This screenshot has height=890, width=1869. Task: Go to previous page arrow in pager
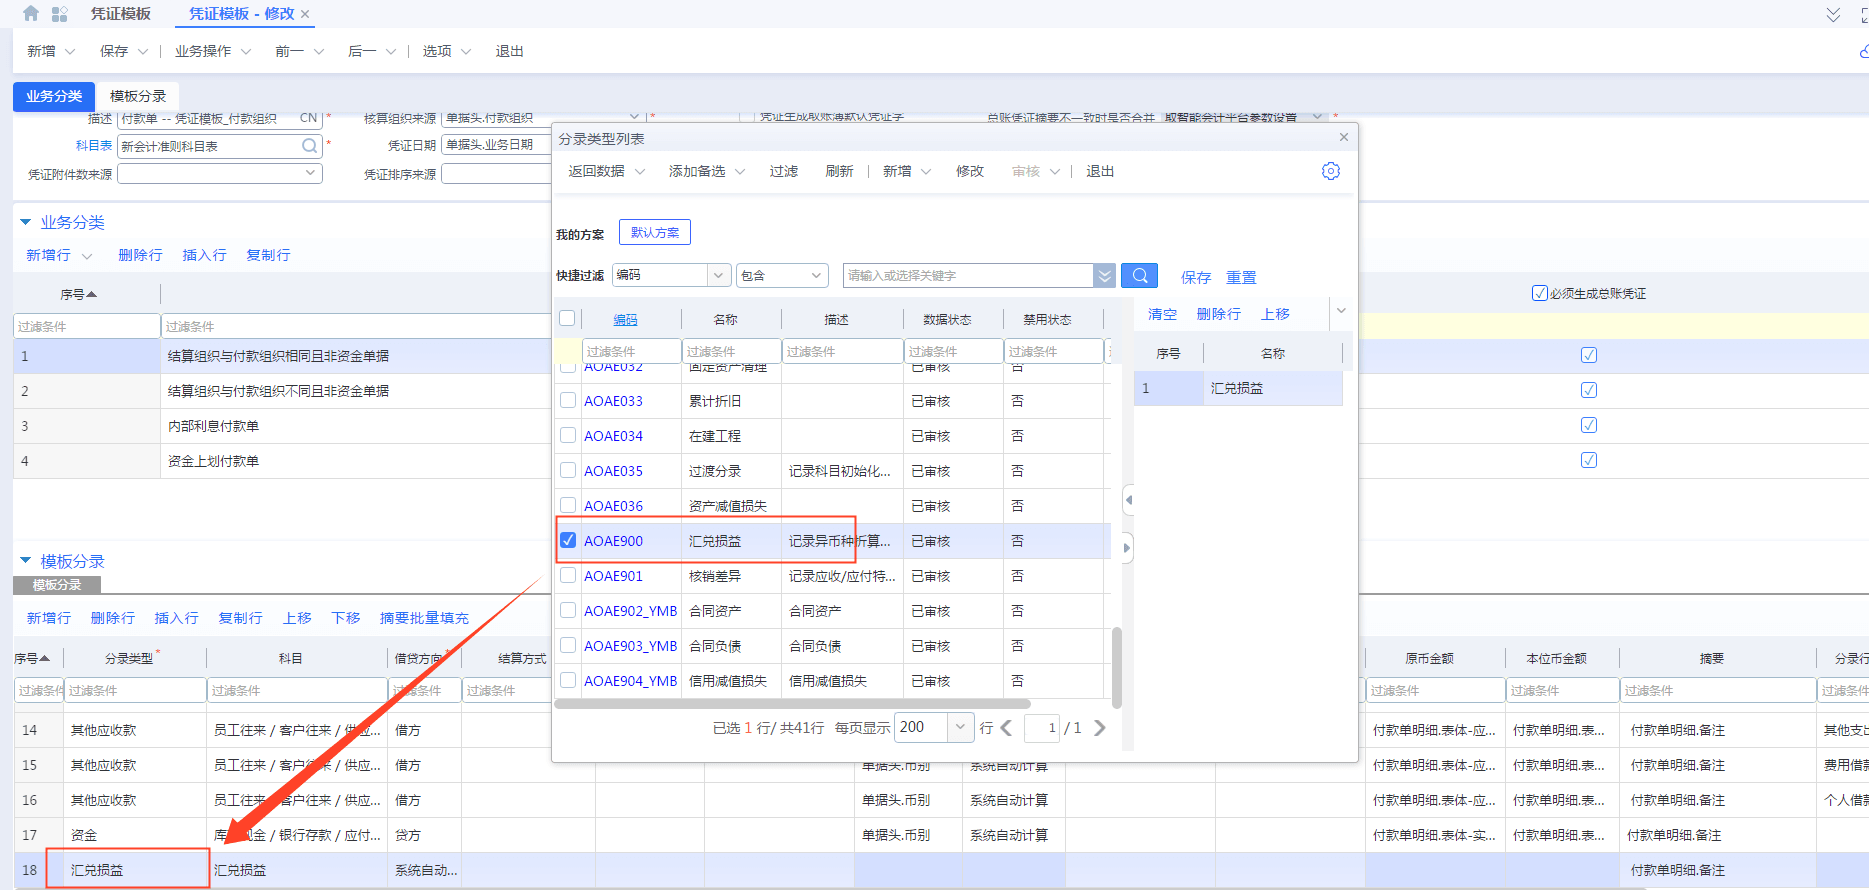click(1006, 728)
